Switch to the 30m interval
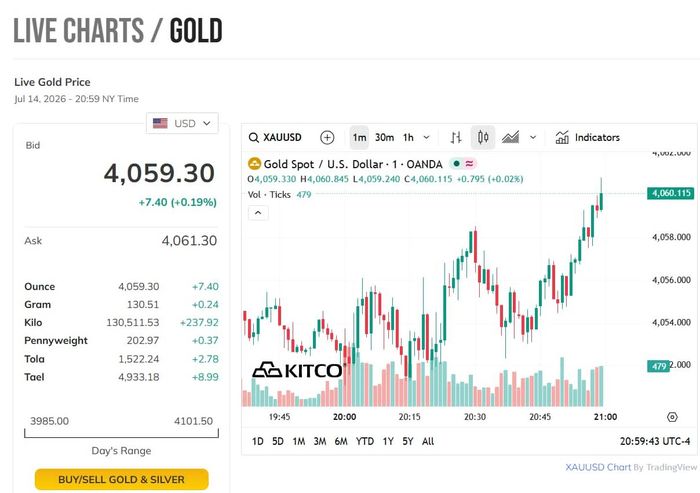Viewport: 700px width, 493px height. (384, 138)
